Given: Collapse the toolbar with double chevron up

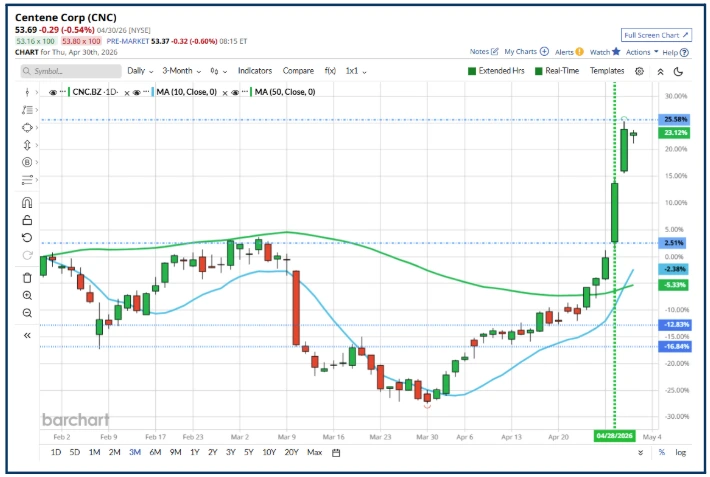Looking at the screenshot, I should coord(661,72).
